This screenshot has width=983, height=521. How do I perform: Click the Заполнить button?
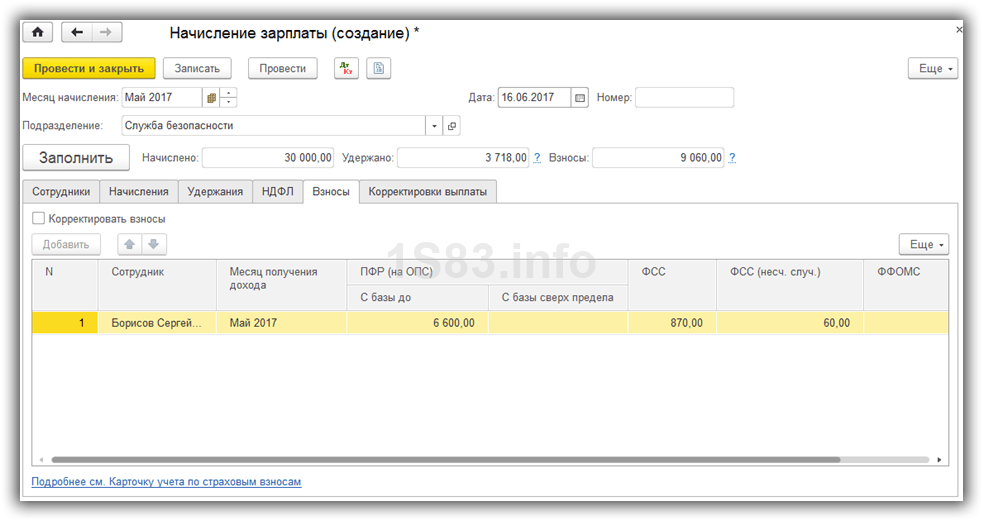click(x=76, y=157)
